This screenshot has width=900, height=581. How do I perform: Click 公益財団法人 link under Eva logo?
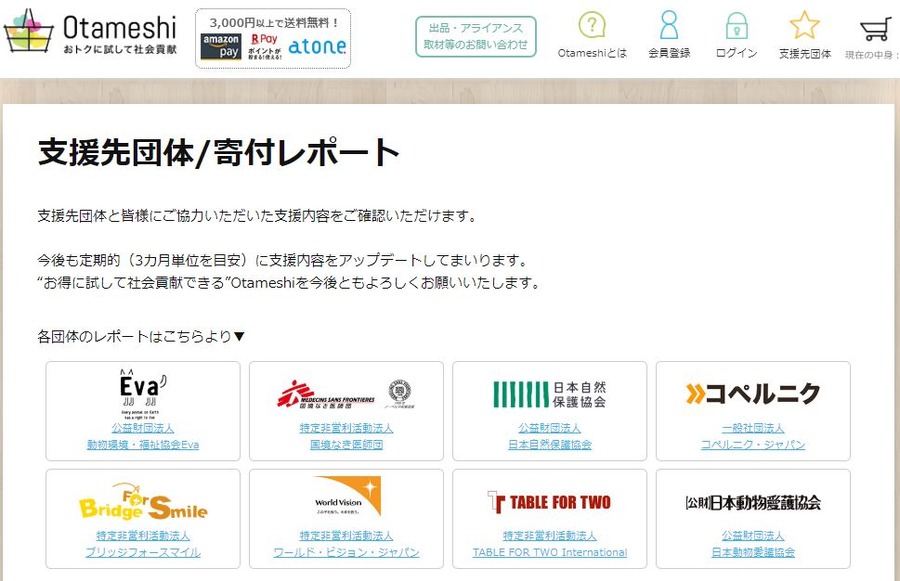pos(143,428)
